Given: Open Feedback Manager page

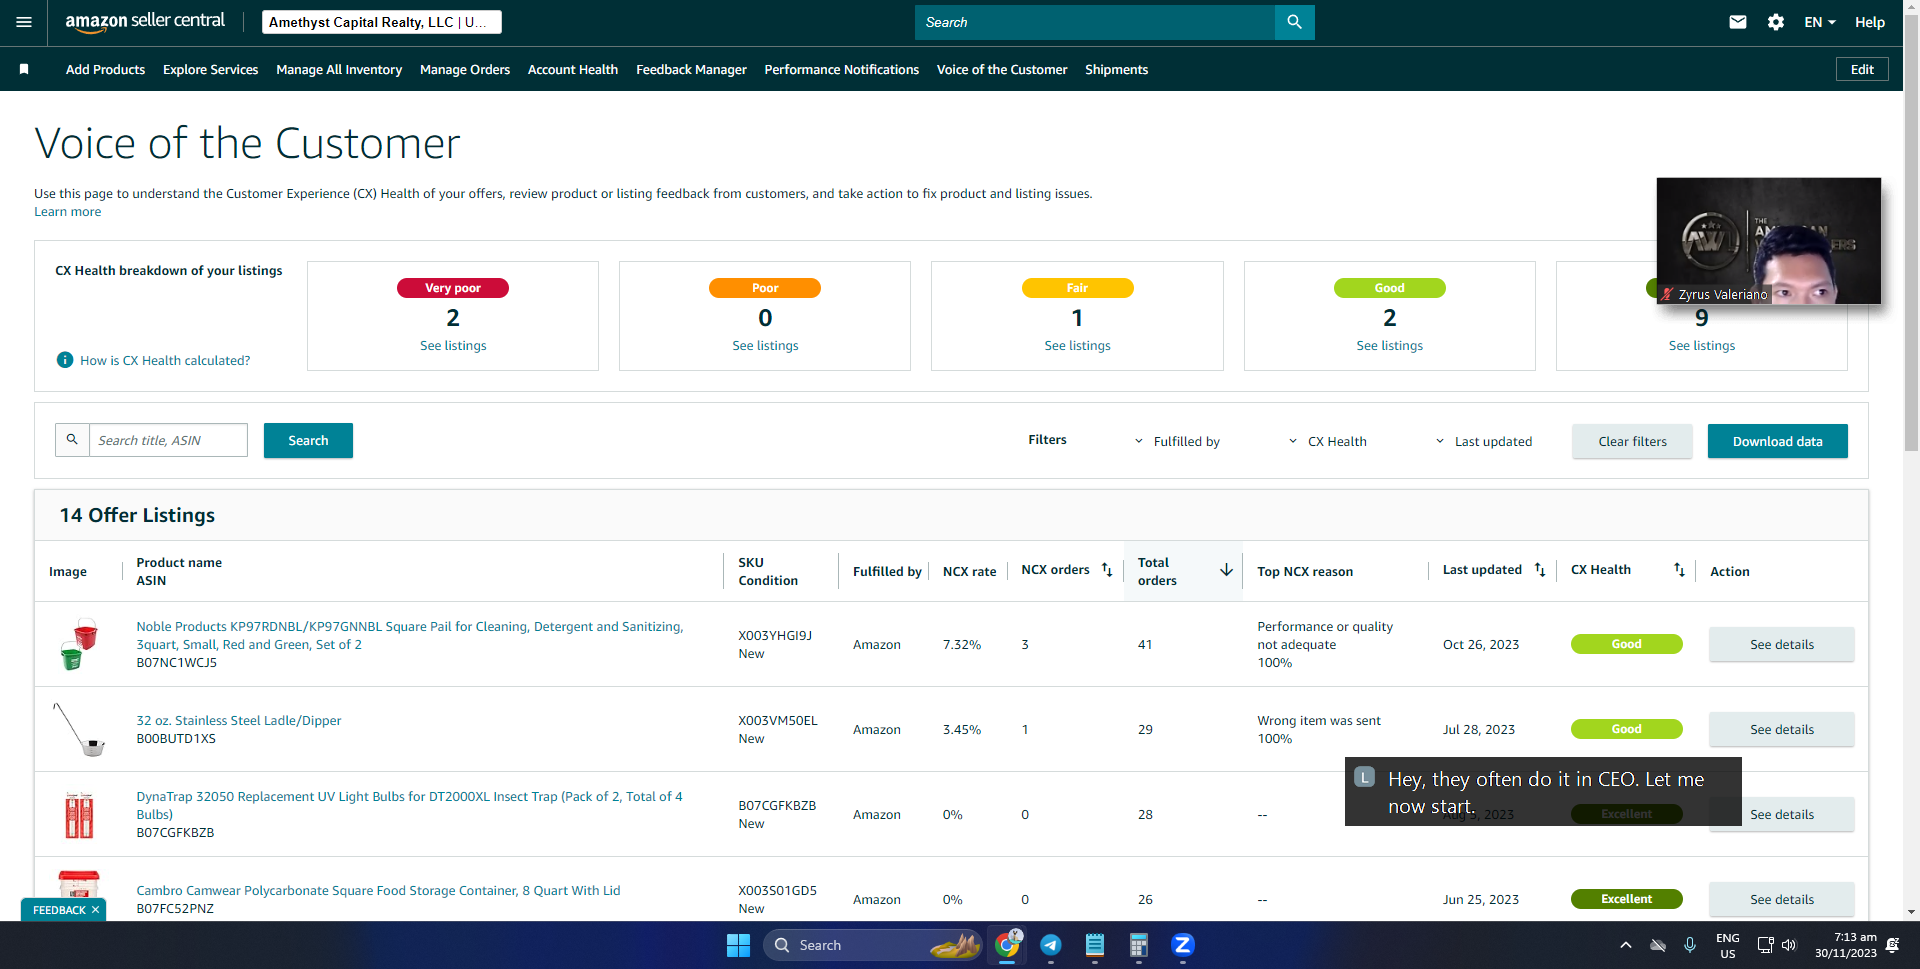Looking at the screenshot, I should (691, 69).
